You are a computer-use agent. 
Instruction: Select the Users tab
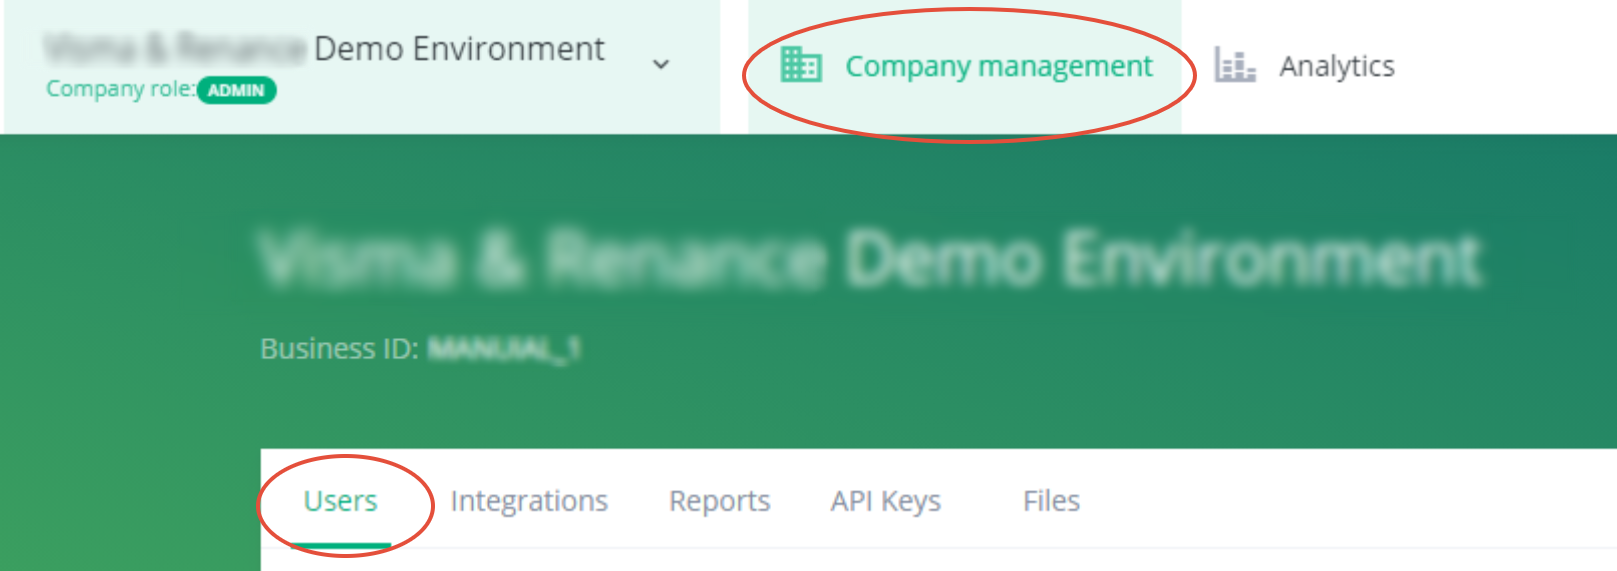point(341,500)
